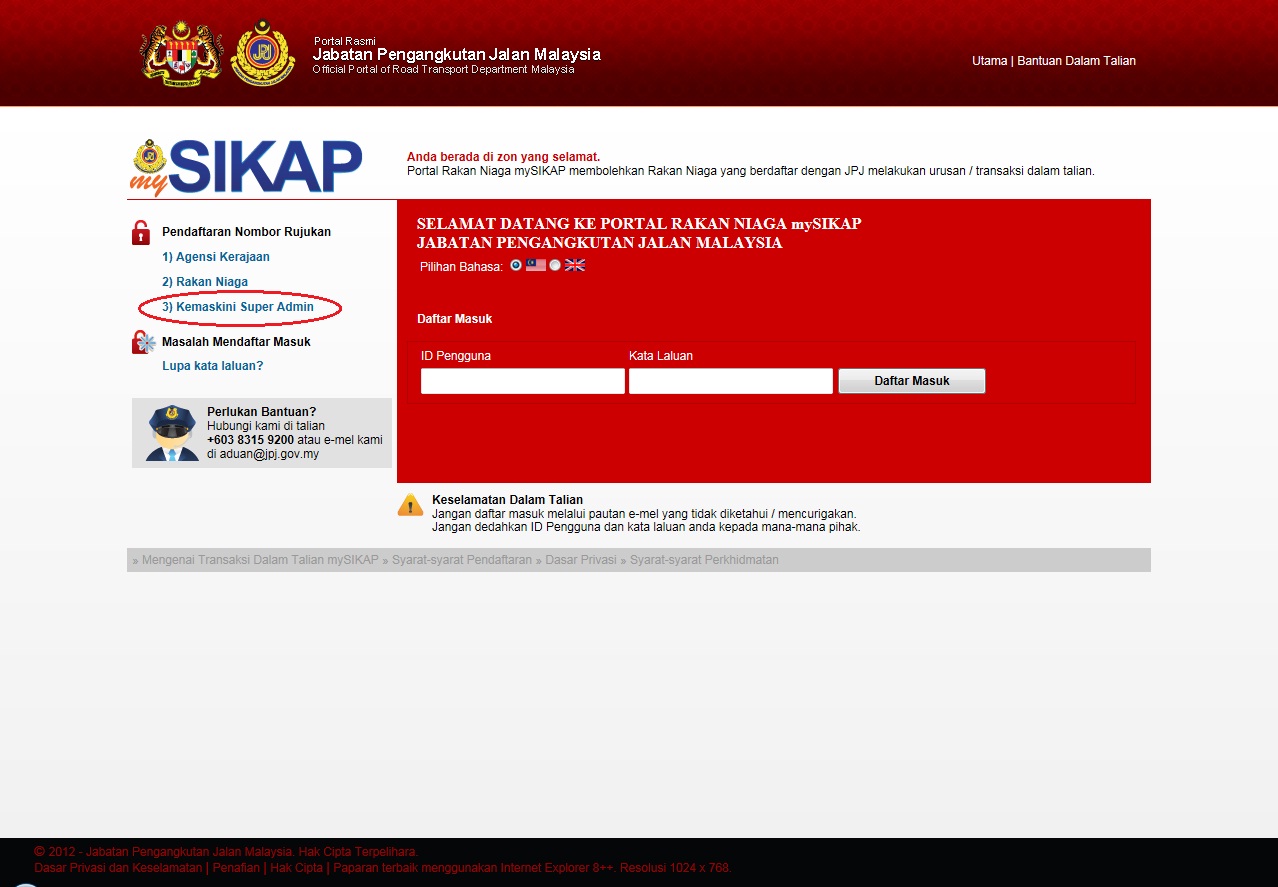Open Mengenai Transaksi Dalam Talian mySIKAP link
The image size is (1278, 887).
click(260, 560)
